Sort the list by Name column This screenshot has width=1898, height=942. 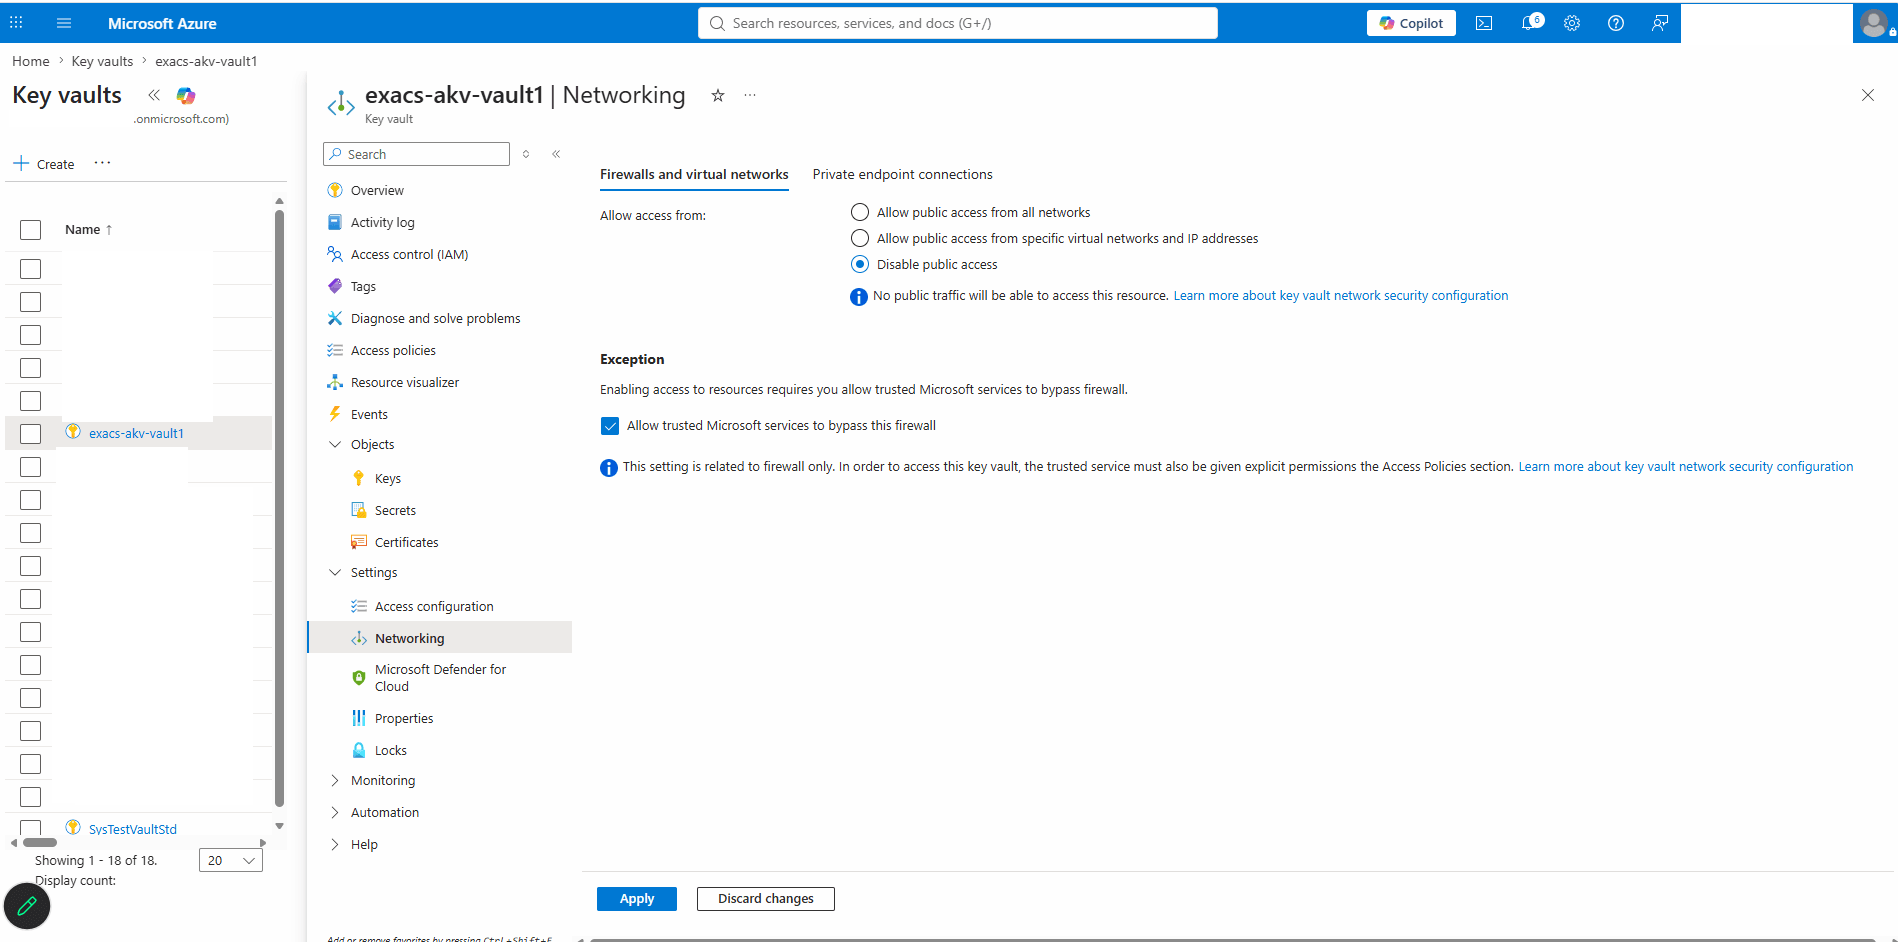tap(89, 230)
